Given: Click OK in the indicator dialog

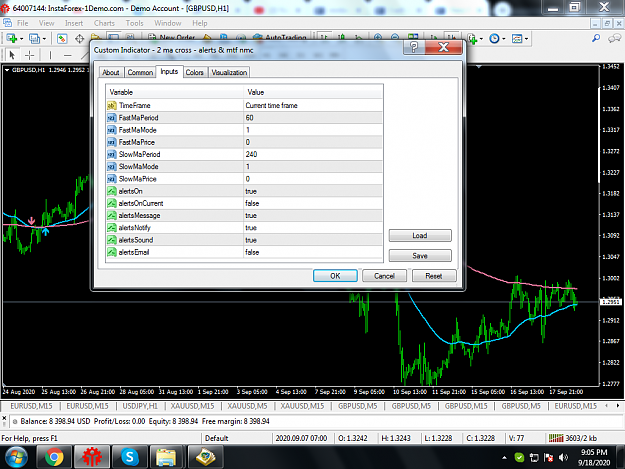Looking at the screenshot, I should point(335,276).
